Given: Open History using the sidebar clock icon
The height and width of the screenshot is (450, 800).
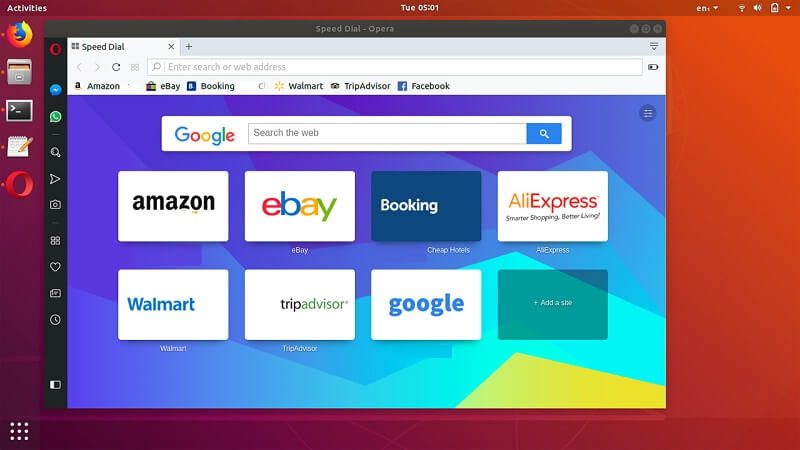Looking at the screenshot, I should tap(55, 320).
